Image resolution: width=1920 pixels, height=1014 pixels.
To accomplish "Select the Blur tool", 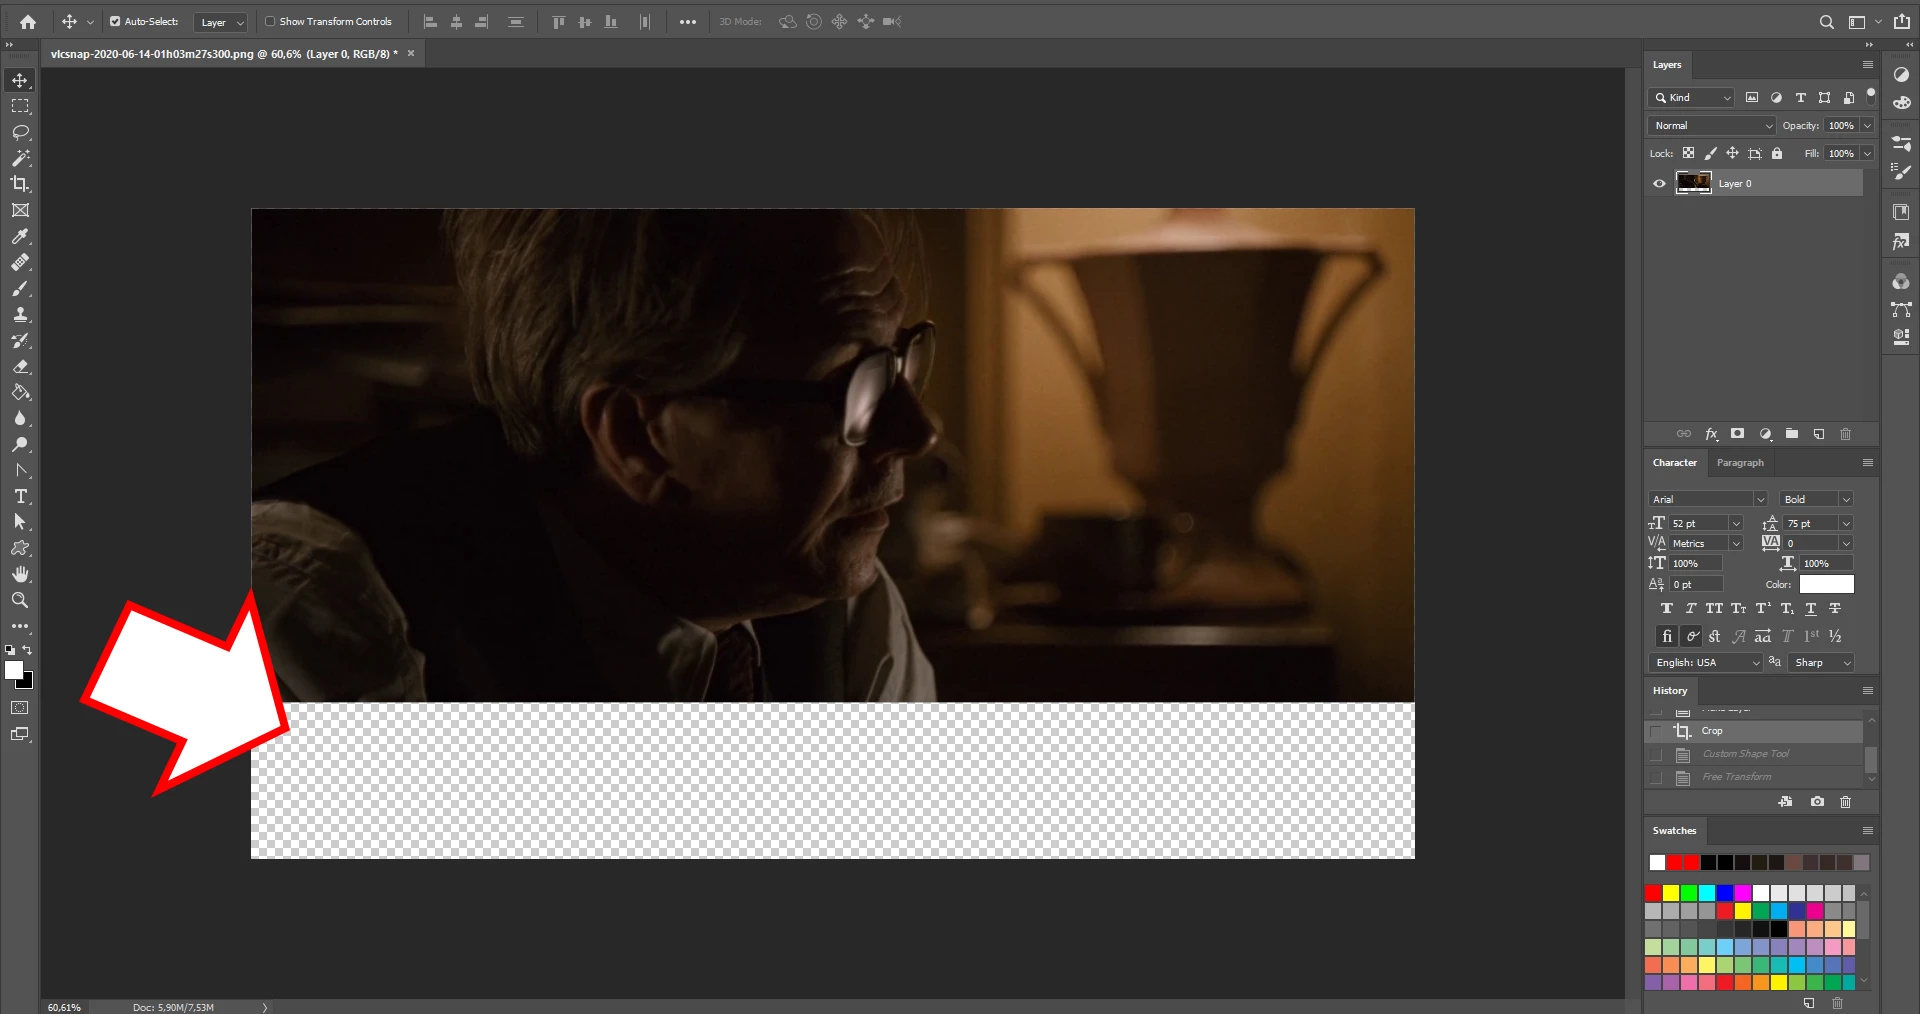I will 20,418.
